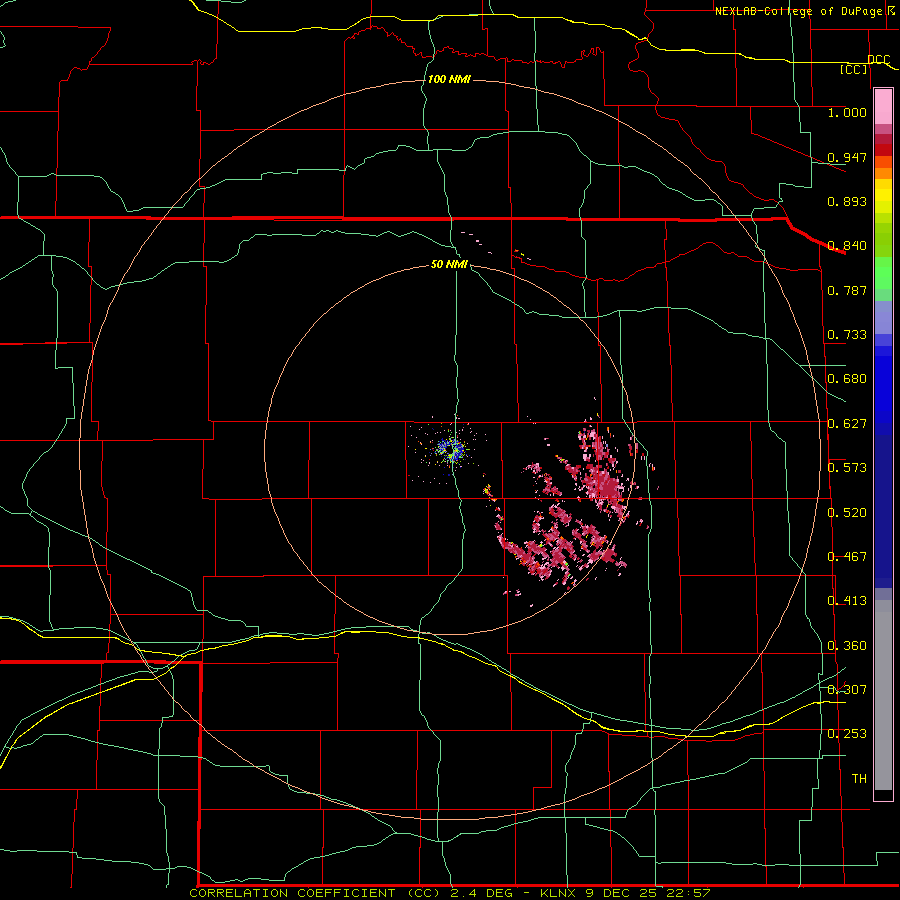The height and width of the screenshot is (900, 900).
Task: Click the blue-green clutter at radar center
Action: click(451, 449)
